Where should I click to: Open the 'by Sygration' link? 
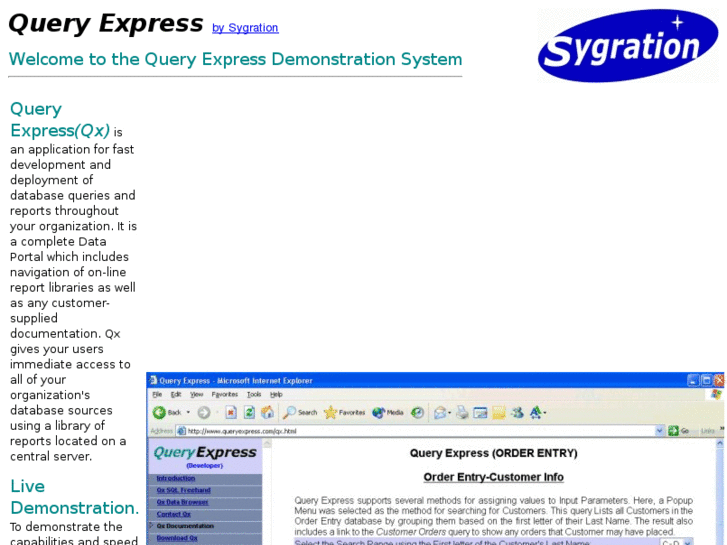(245, 28)
